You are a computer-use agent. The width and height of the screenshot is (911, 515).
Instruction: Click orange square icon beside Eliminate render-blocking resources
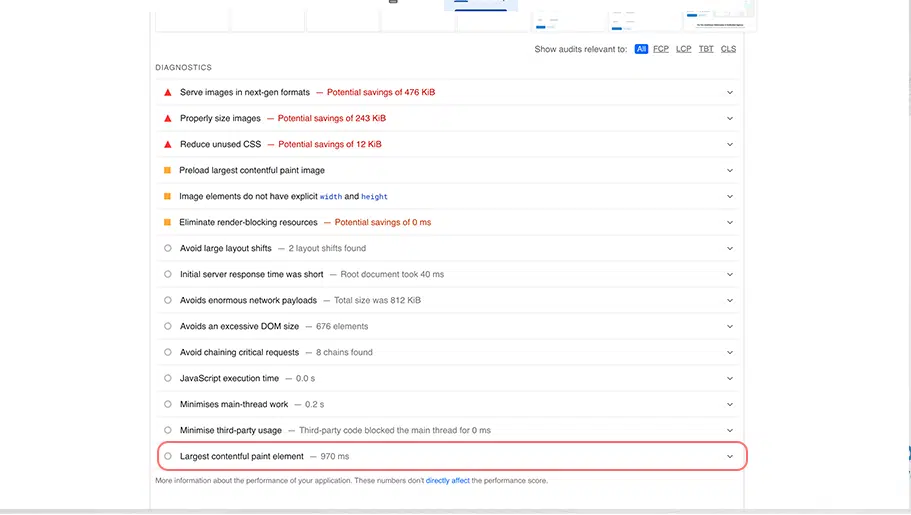click(x=167, y=222)
